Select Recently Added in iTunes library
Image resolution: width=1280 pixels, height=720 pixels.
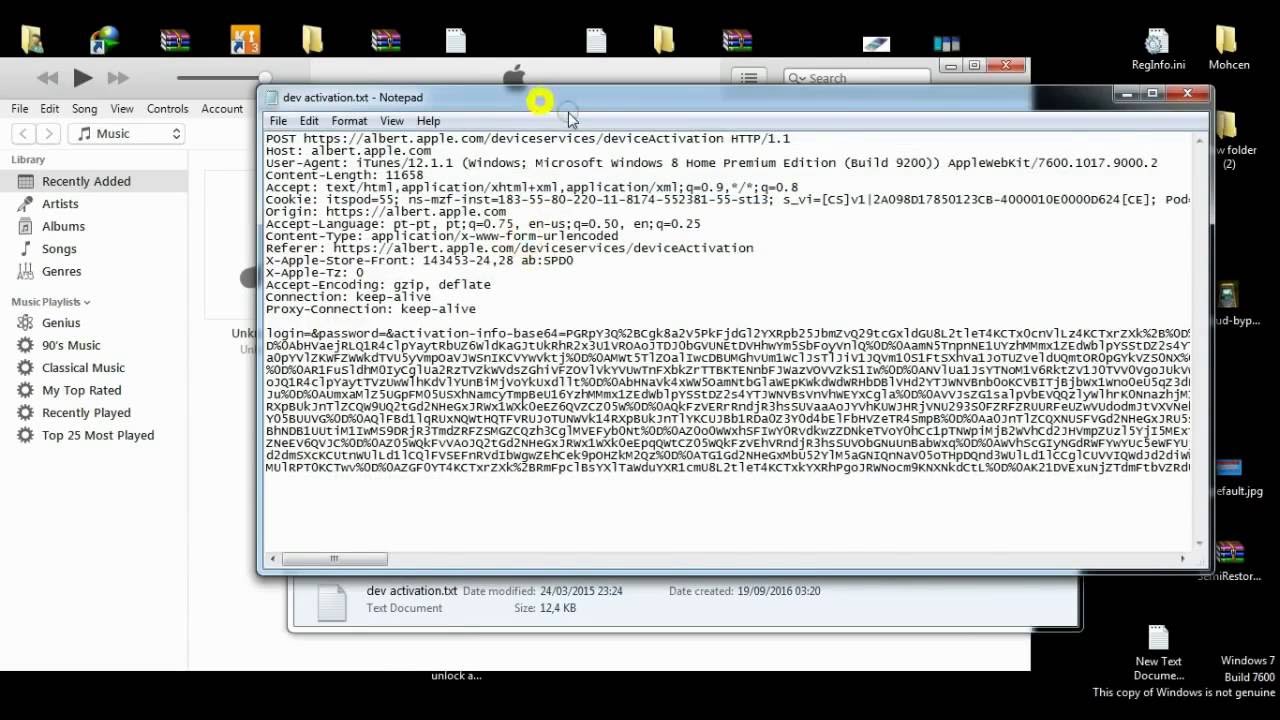click(x=94, y=181)
